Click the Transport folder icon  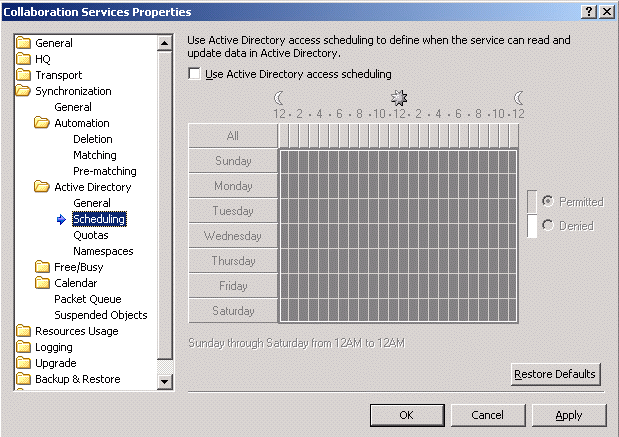pyautogui.click(x=23, y=75)
